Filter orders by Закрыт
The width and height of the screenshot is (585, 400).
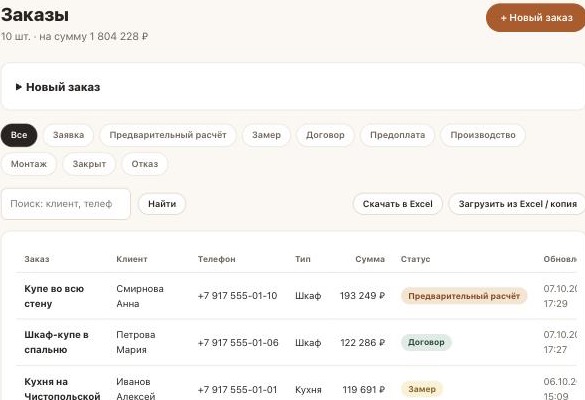click(89, 164)
